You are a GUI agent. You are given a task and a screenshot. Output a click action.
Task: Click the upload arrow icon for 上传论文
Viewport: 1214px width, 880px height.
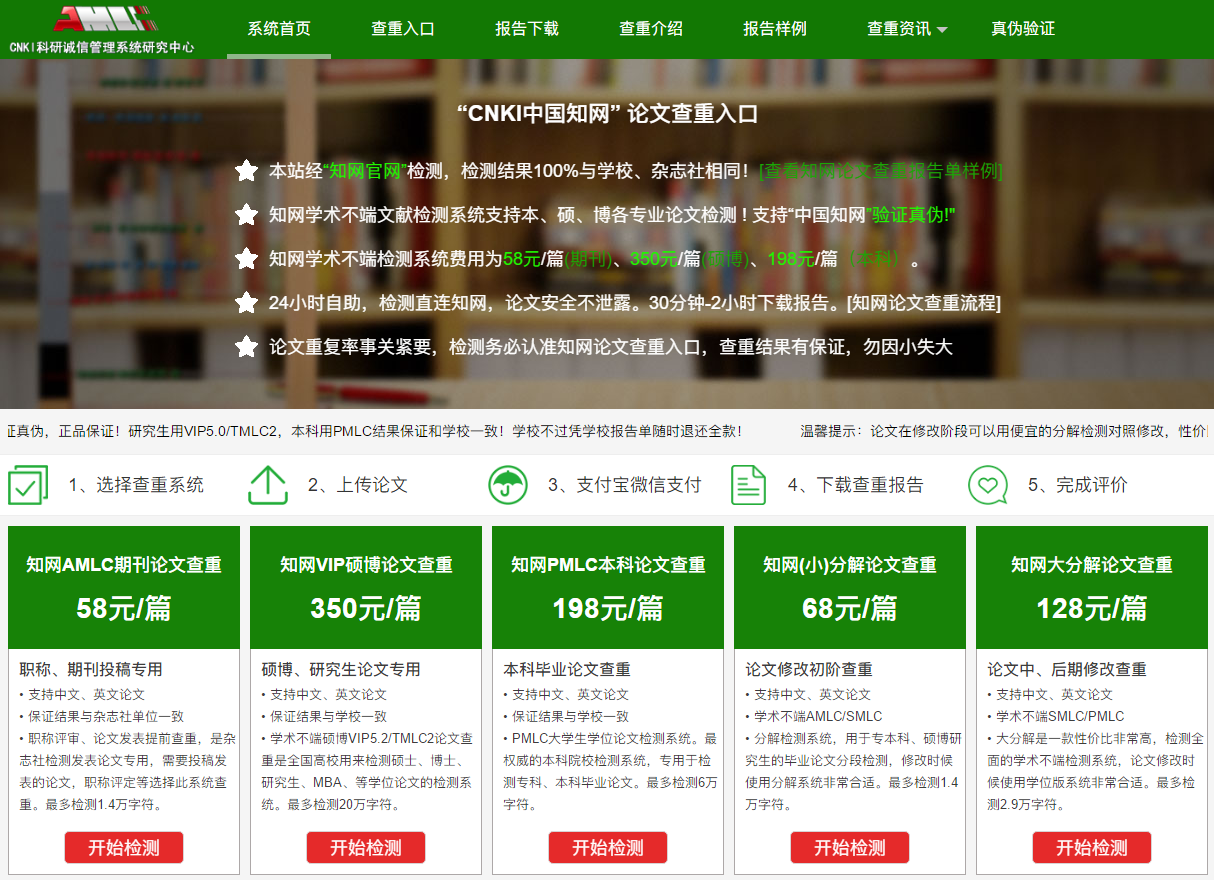click(x=267, y=485)
